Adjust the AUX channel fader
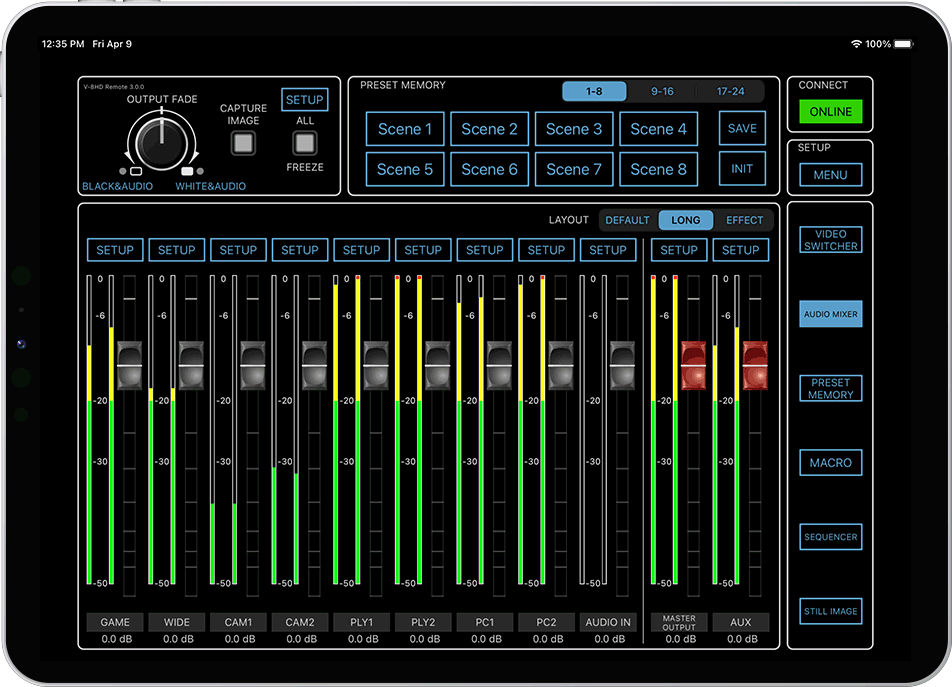Viewport: 952px width, 687px height. point(755,367)
